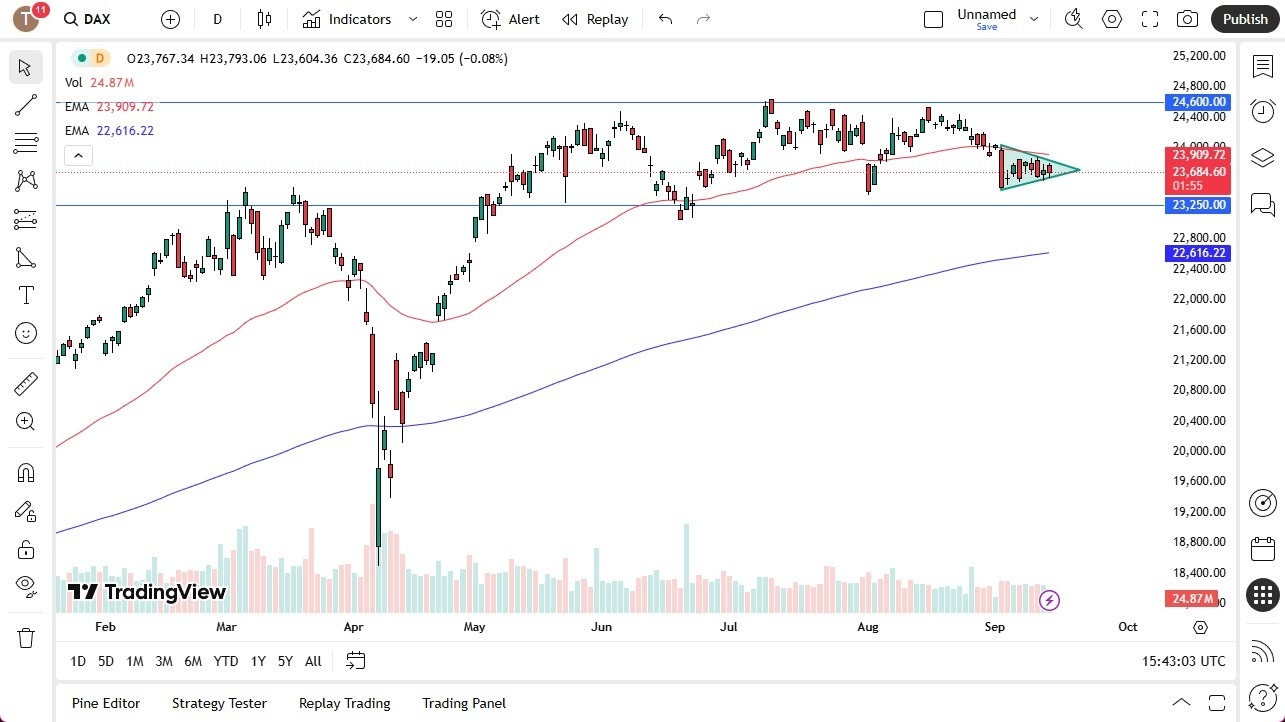
Task: Open the Unnamed layout dropdown
Action: (1034, 17)
